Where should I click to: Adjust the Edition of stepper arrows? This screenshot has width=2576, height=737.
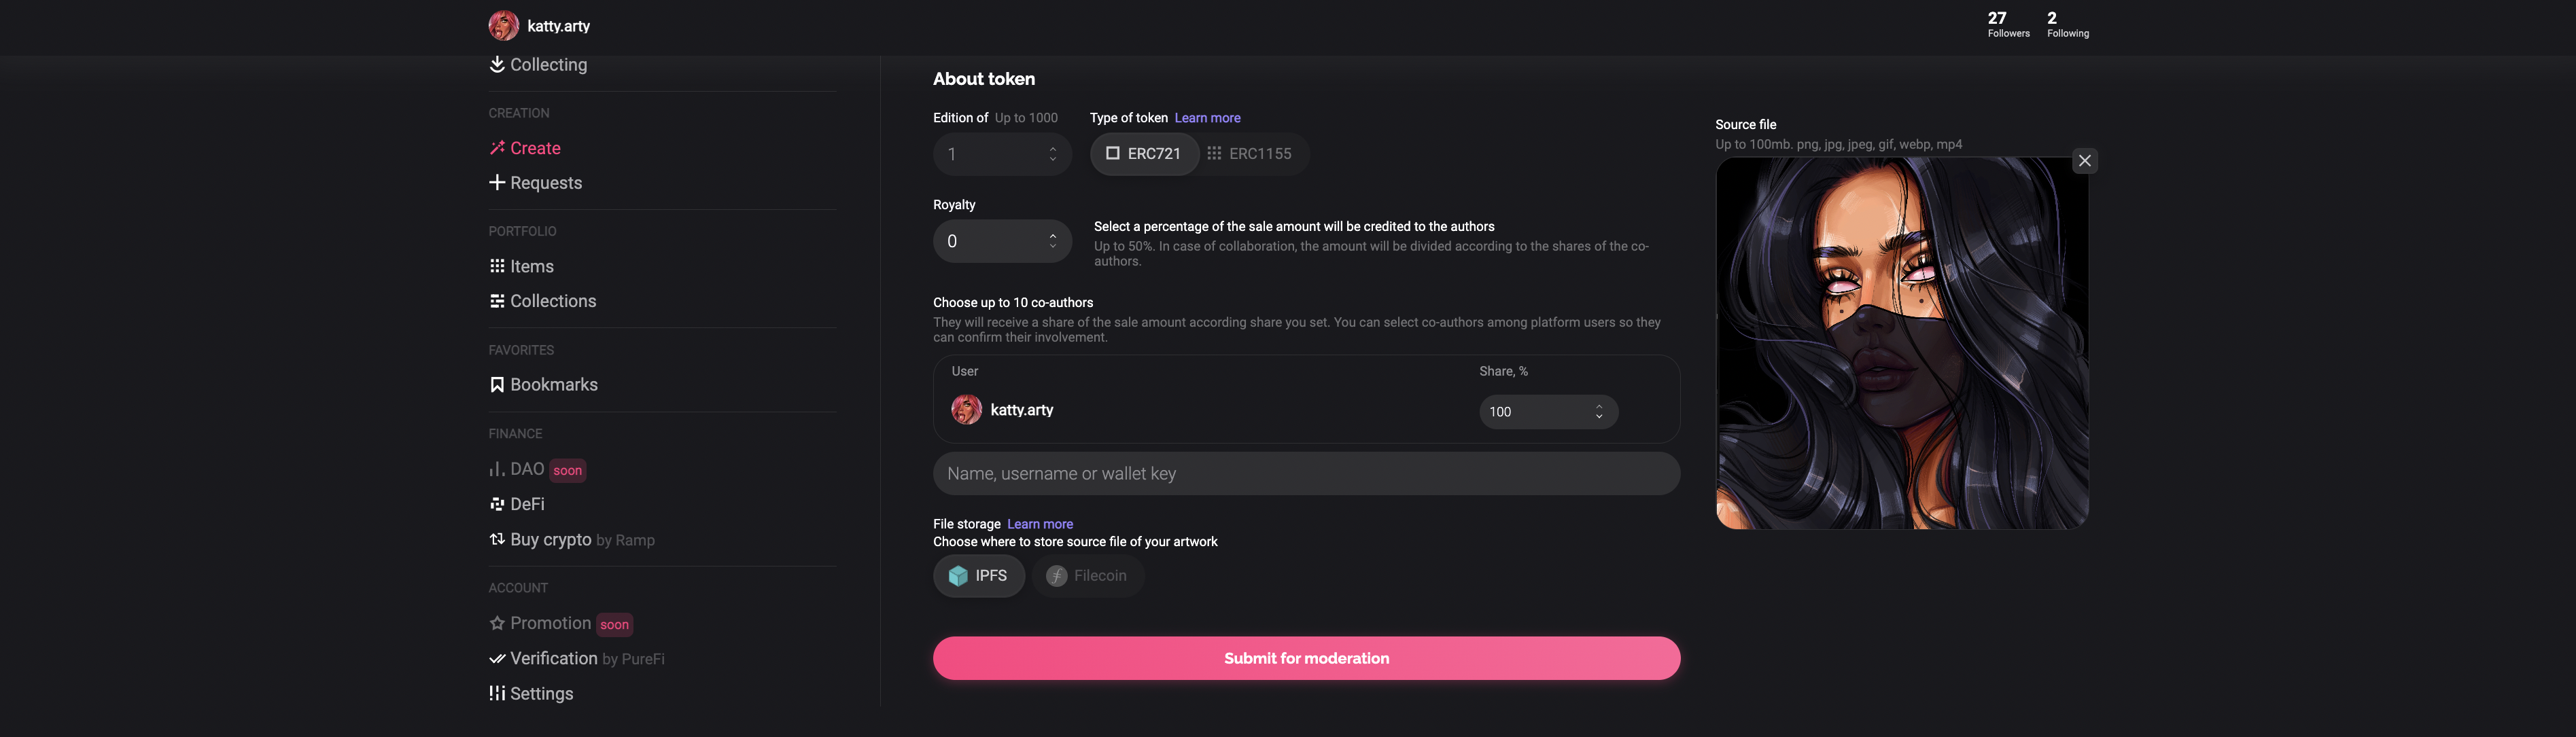[x=1052, y=154]
